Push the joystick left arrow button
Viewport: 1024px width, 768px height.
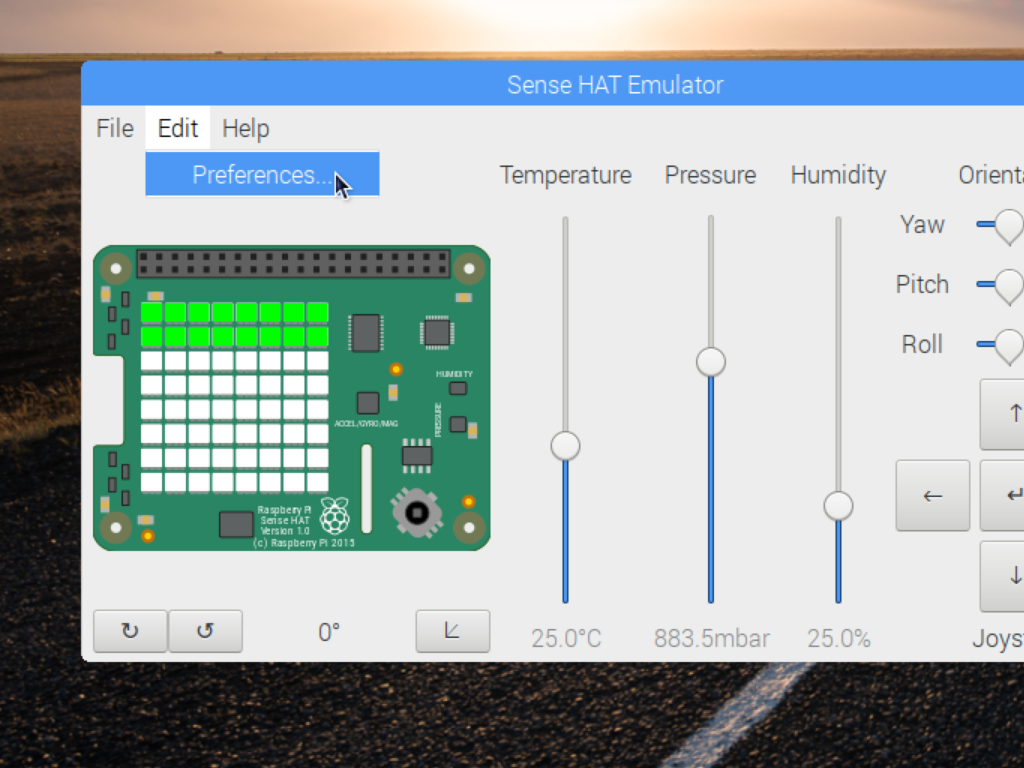pos(933,496)
